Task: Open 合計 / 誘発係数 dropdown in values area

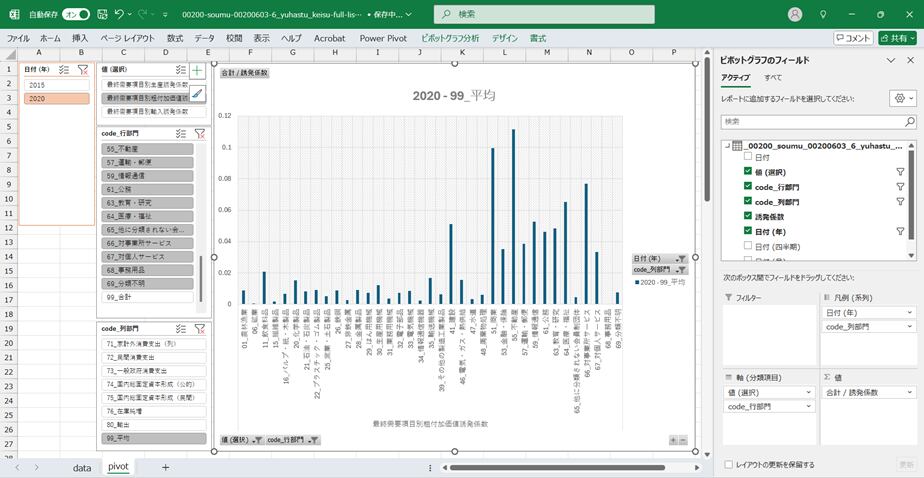Action: tap(911, 393)
